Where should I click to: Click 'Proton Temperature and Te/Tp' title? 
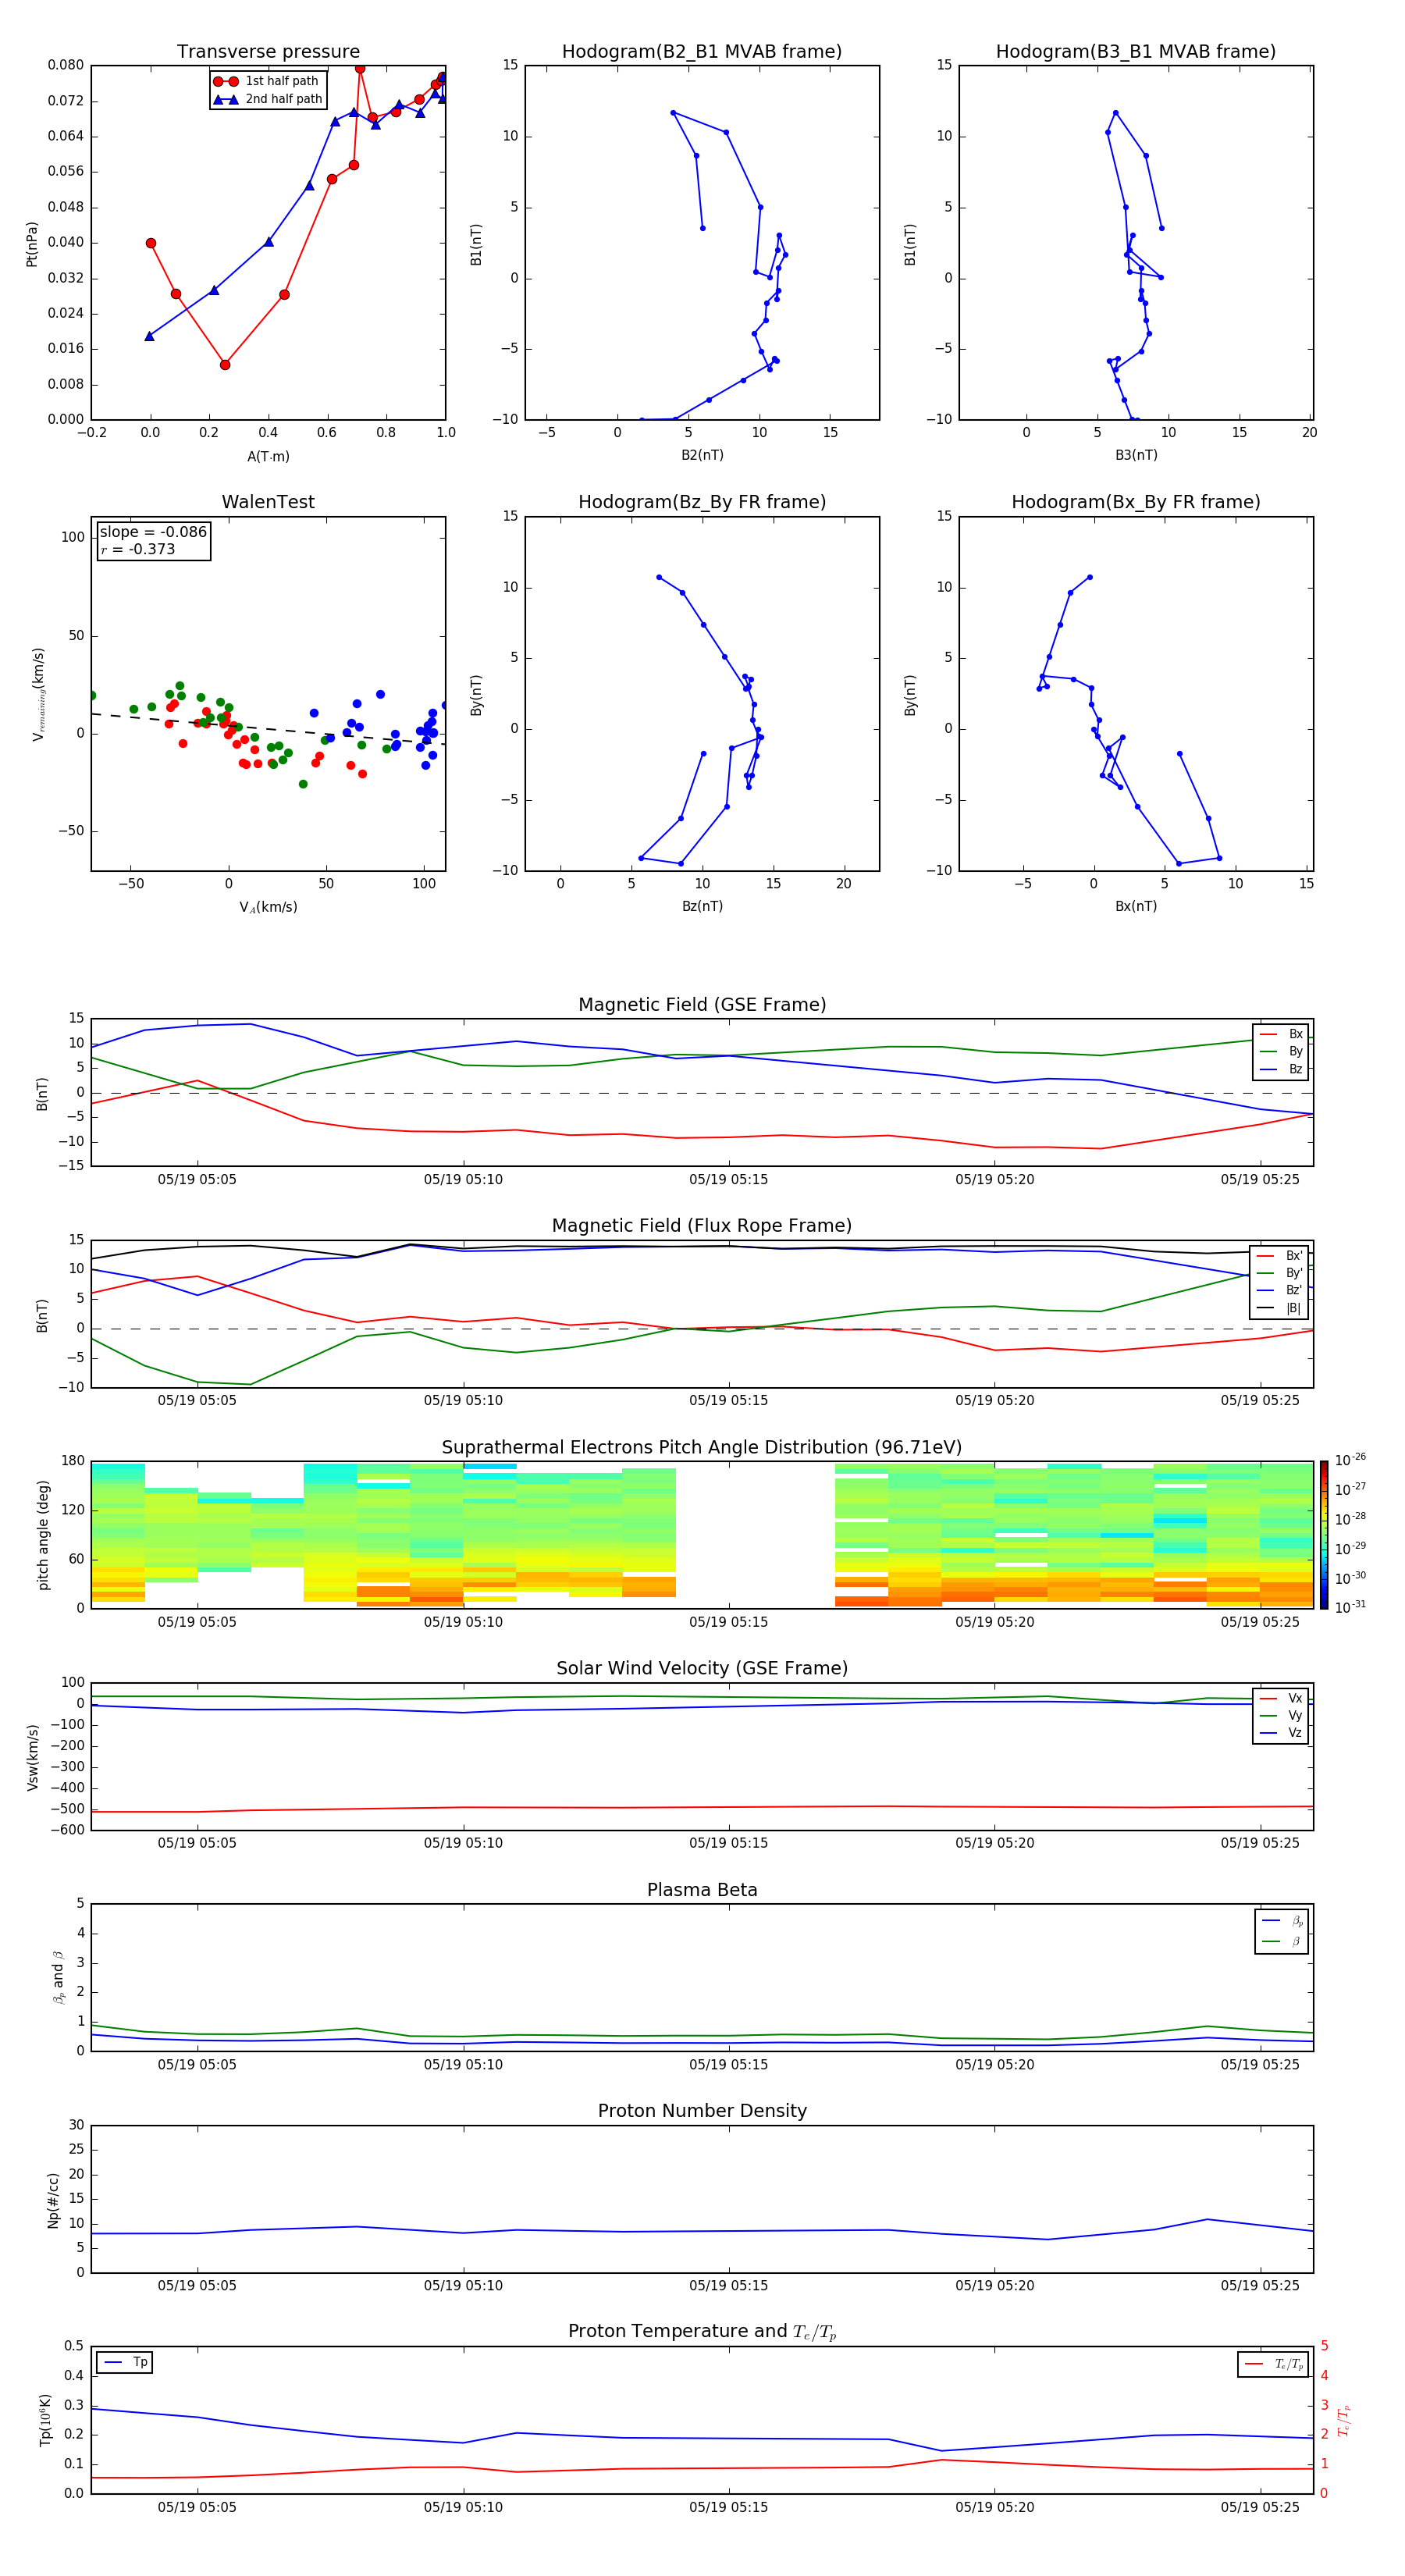[x=702, y=2331]
